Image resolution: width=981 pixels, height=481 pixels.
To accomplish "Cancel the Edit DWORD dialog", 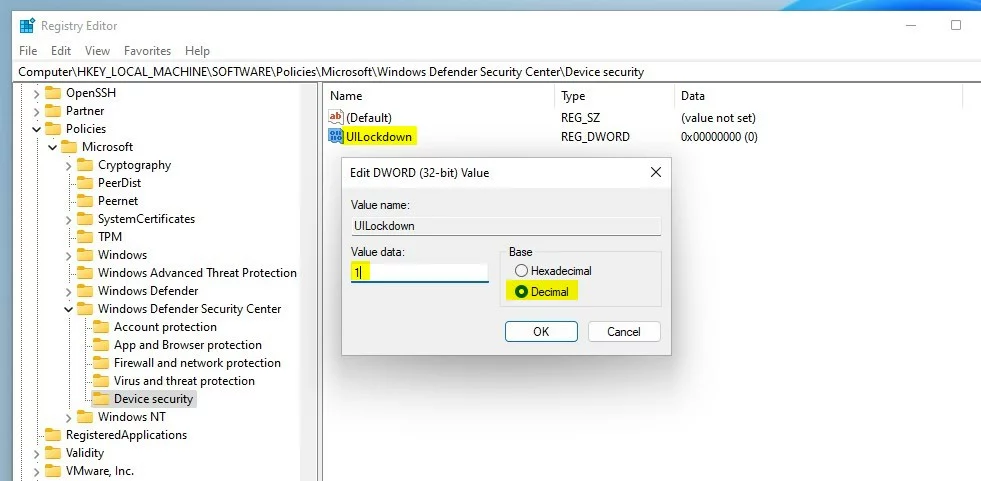I will (624, 332).
